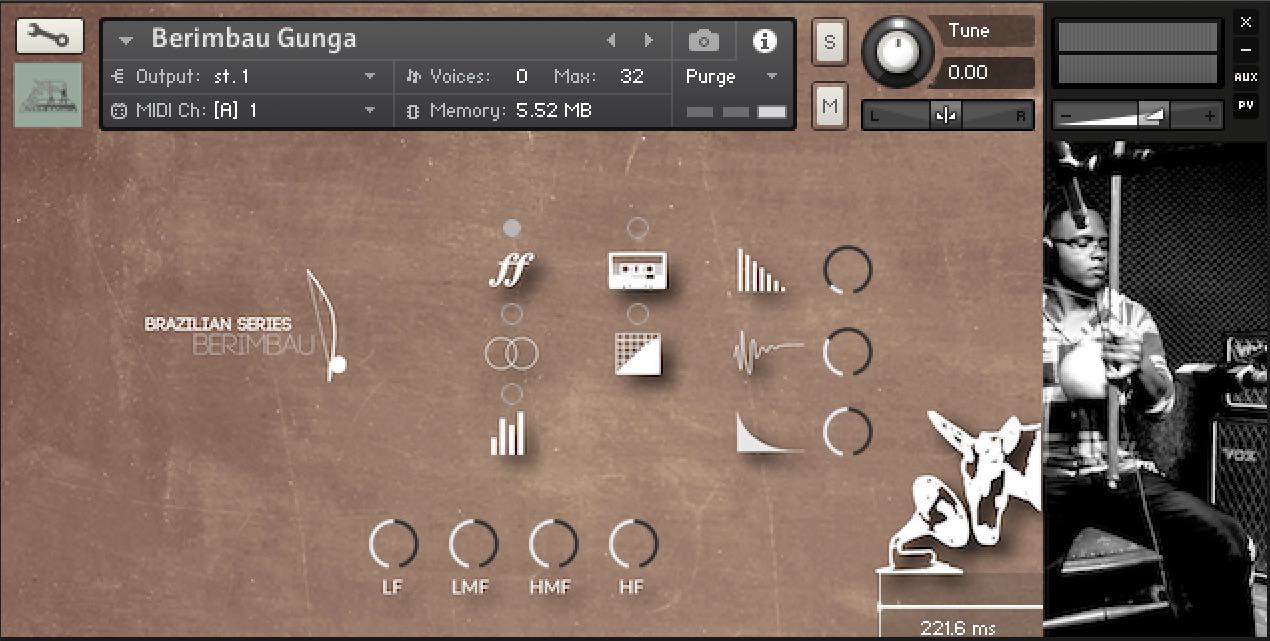Minimize the instrument view with the dash button
Screen dimensions: 1270x641
[x=1245, y=49]
